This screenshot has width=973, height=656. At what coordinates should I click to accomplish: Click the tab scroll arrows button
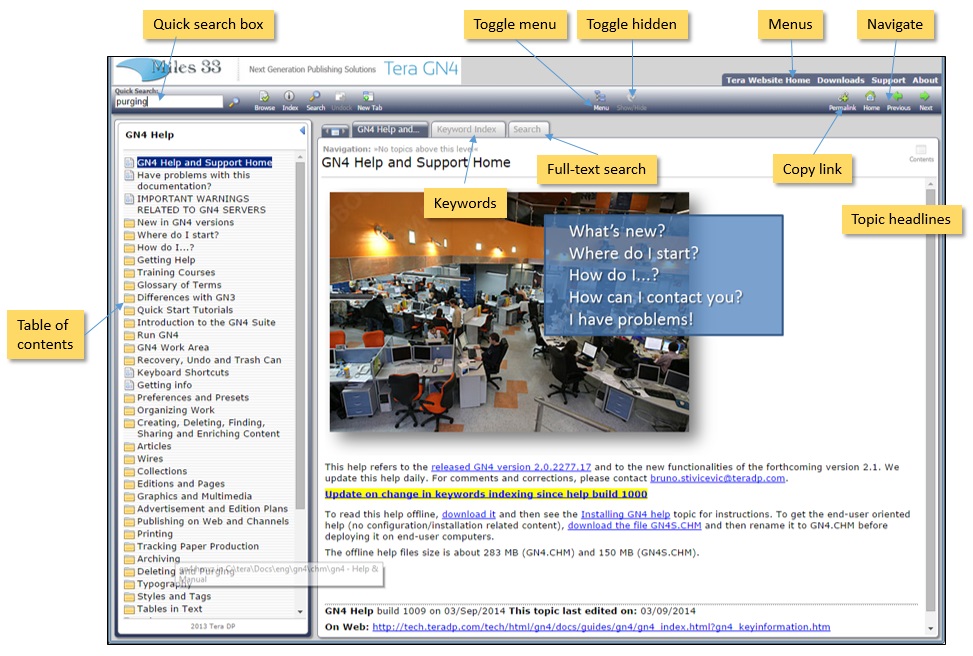click(335, 130)
